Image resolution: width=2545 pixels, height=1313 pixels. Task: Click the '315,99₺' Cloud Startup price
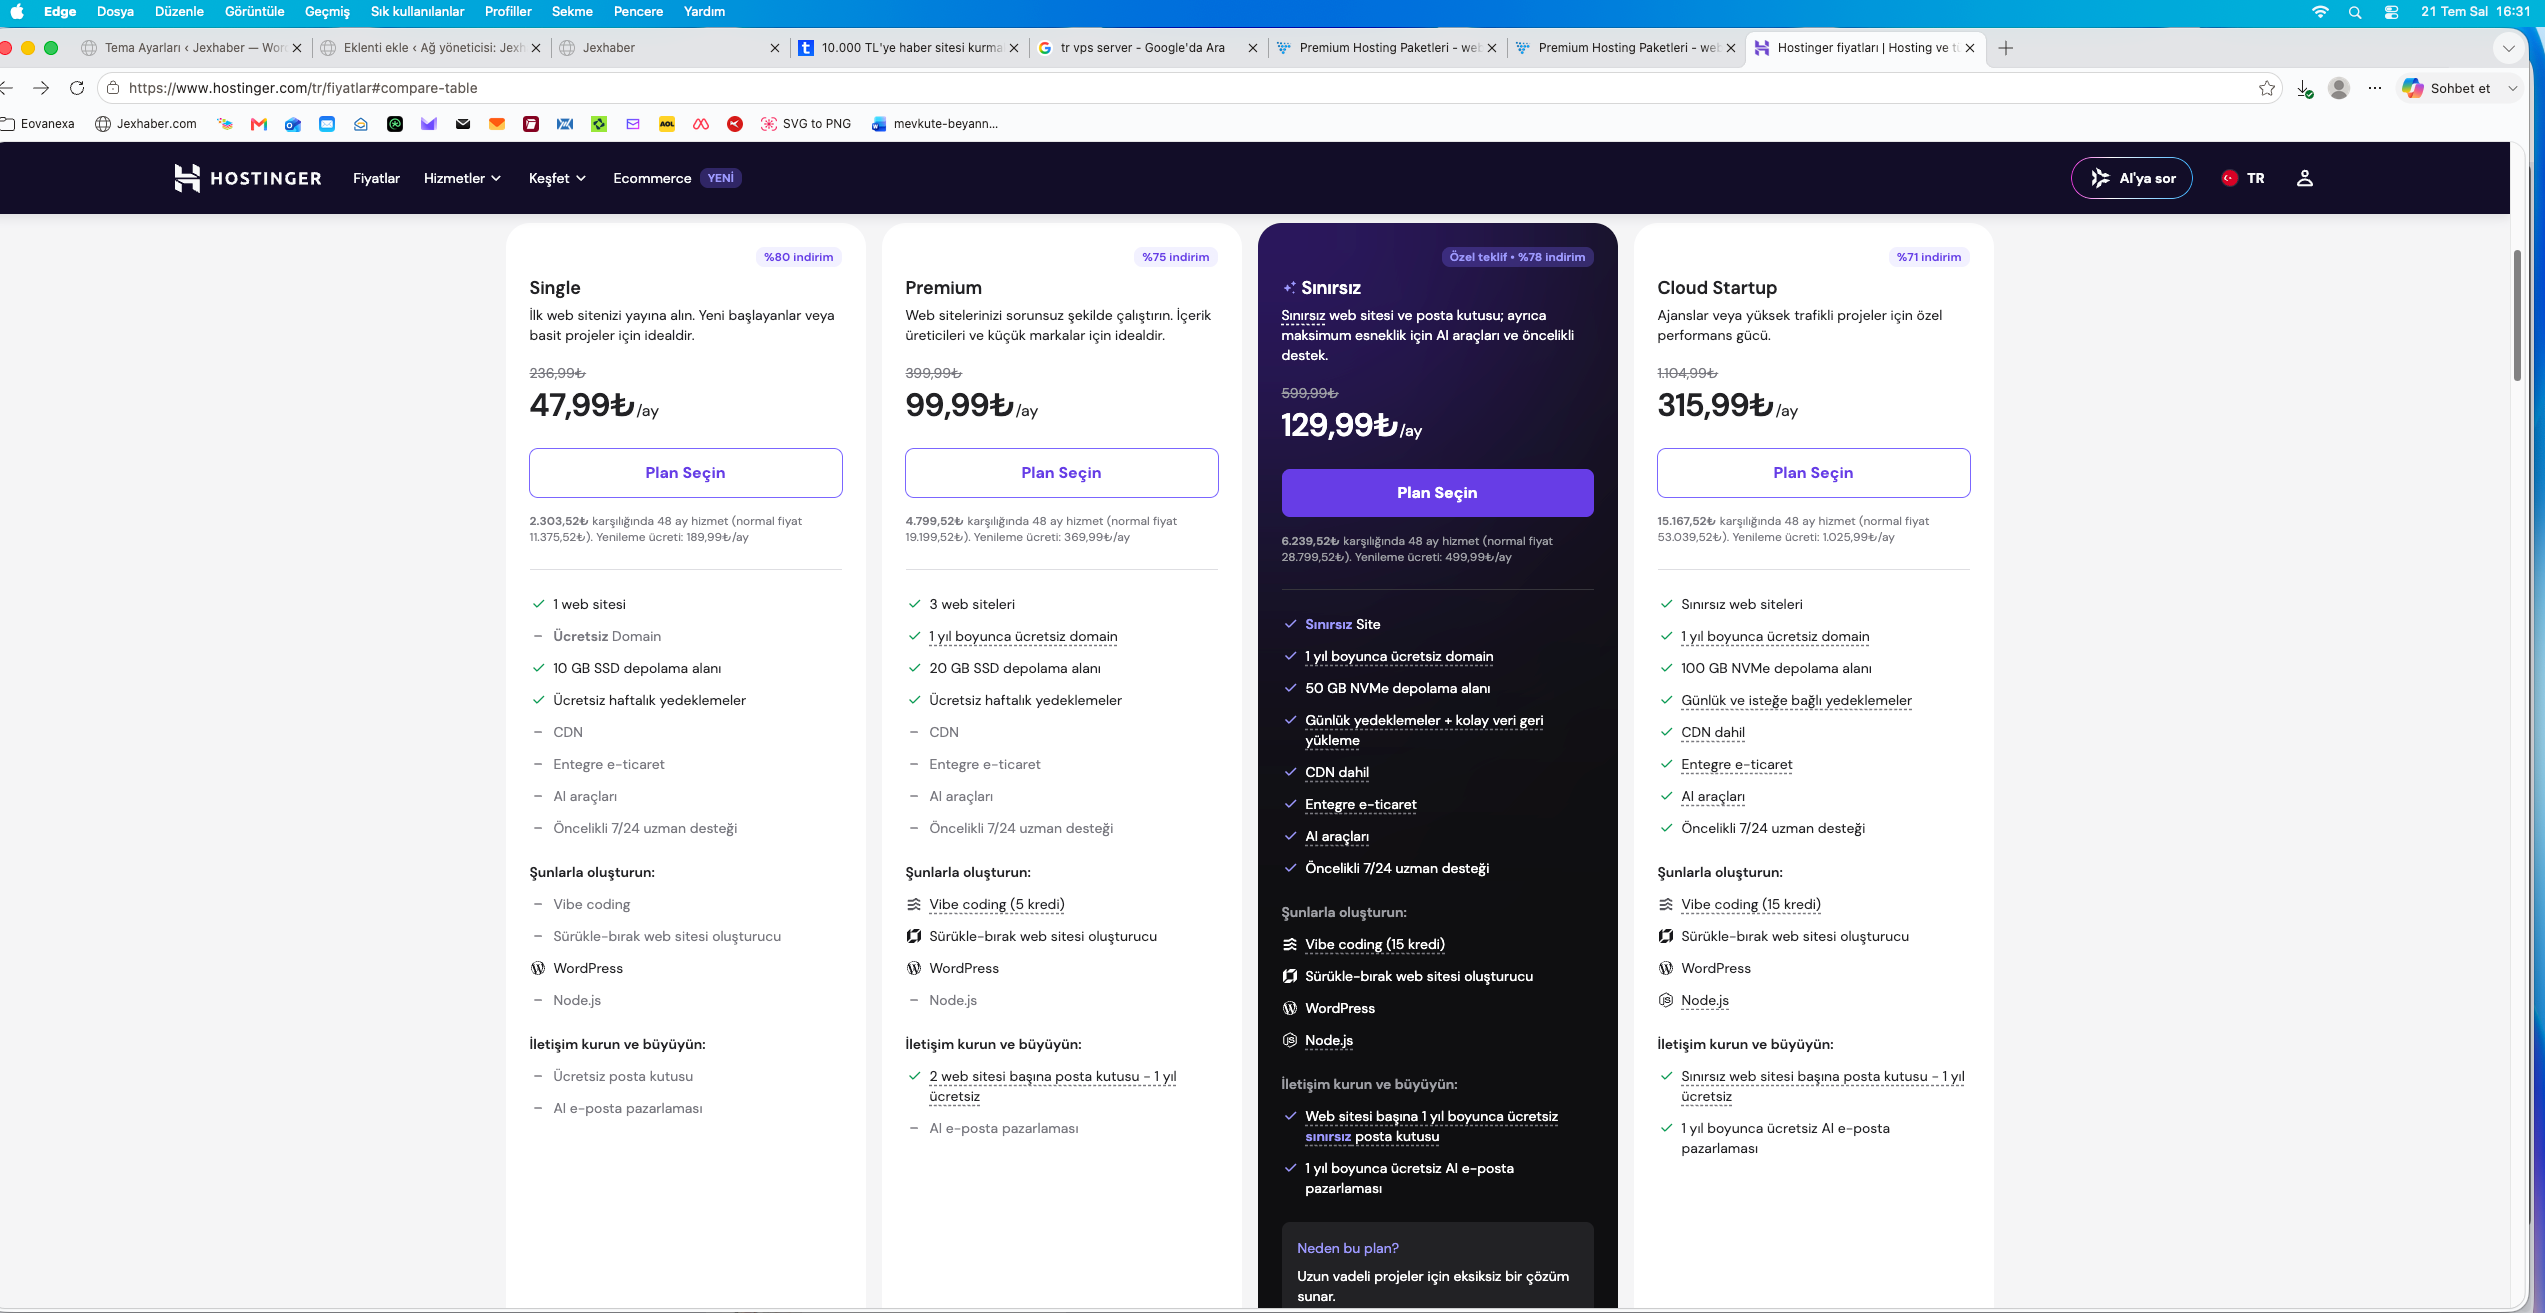point(1715,405)
